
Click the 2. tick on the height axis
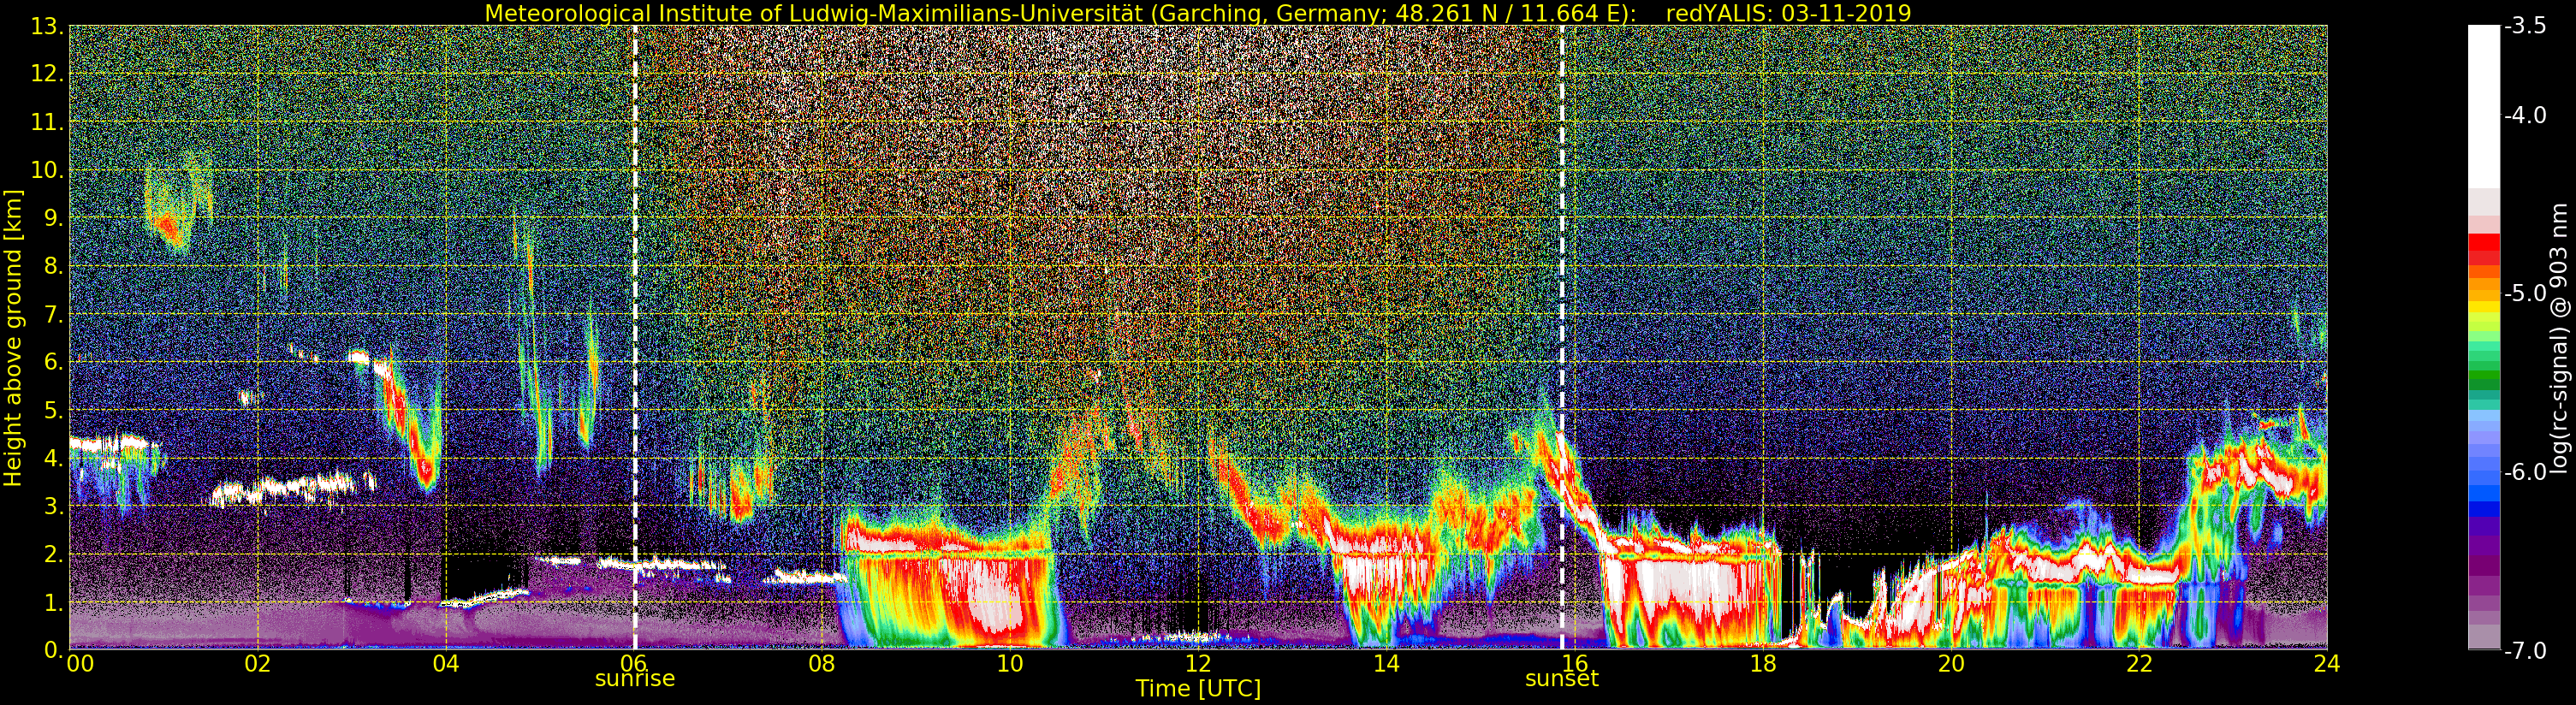click(x=54, y=554)
